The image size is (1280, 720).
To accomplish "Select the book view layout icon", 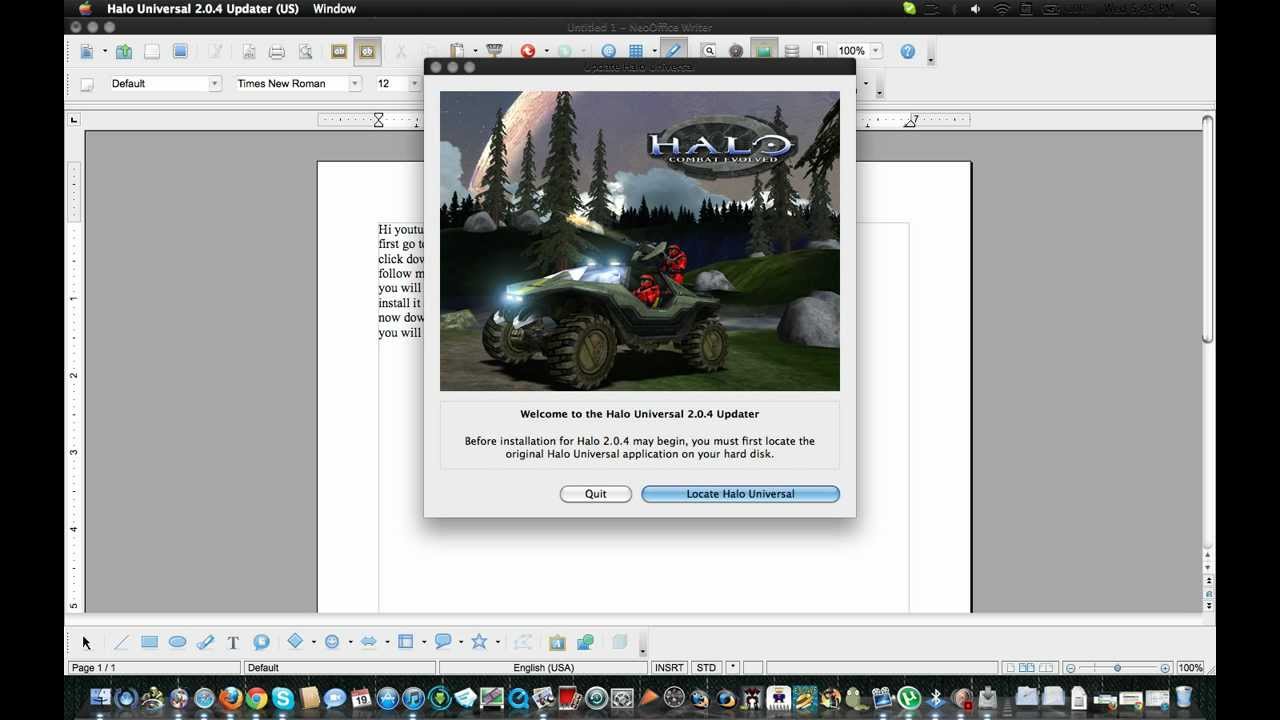I will coord(1046,668).
